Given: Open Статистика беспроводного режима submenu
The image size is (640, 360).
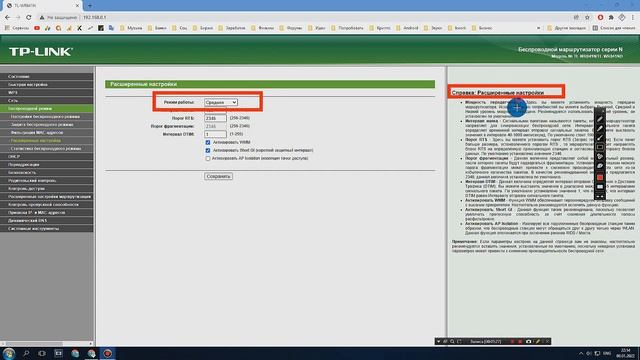Looking at the screenshot, I should point(47,149).
